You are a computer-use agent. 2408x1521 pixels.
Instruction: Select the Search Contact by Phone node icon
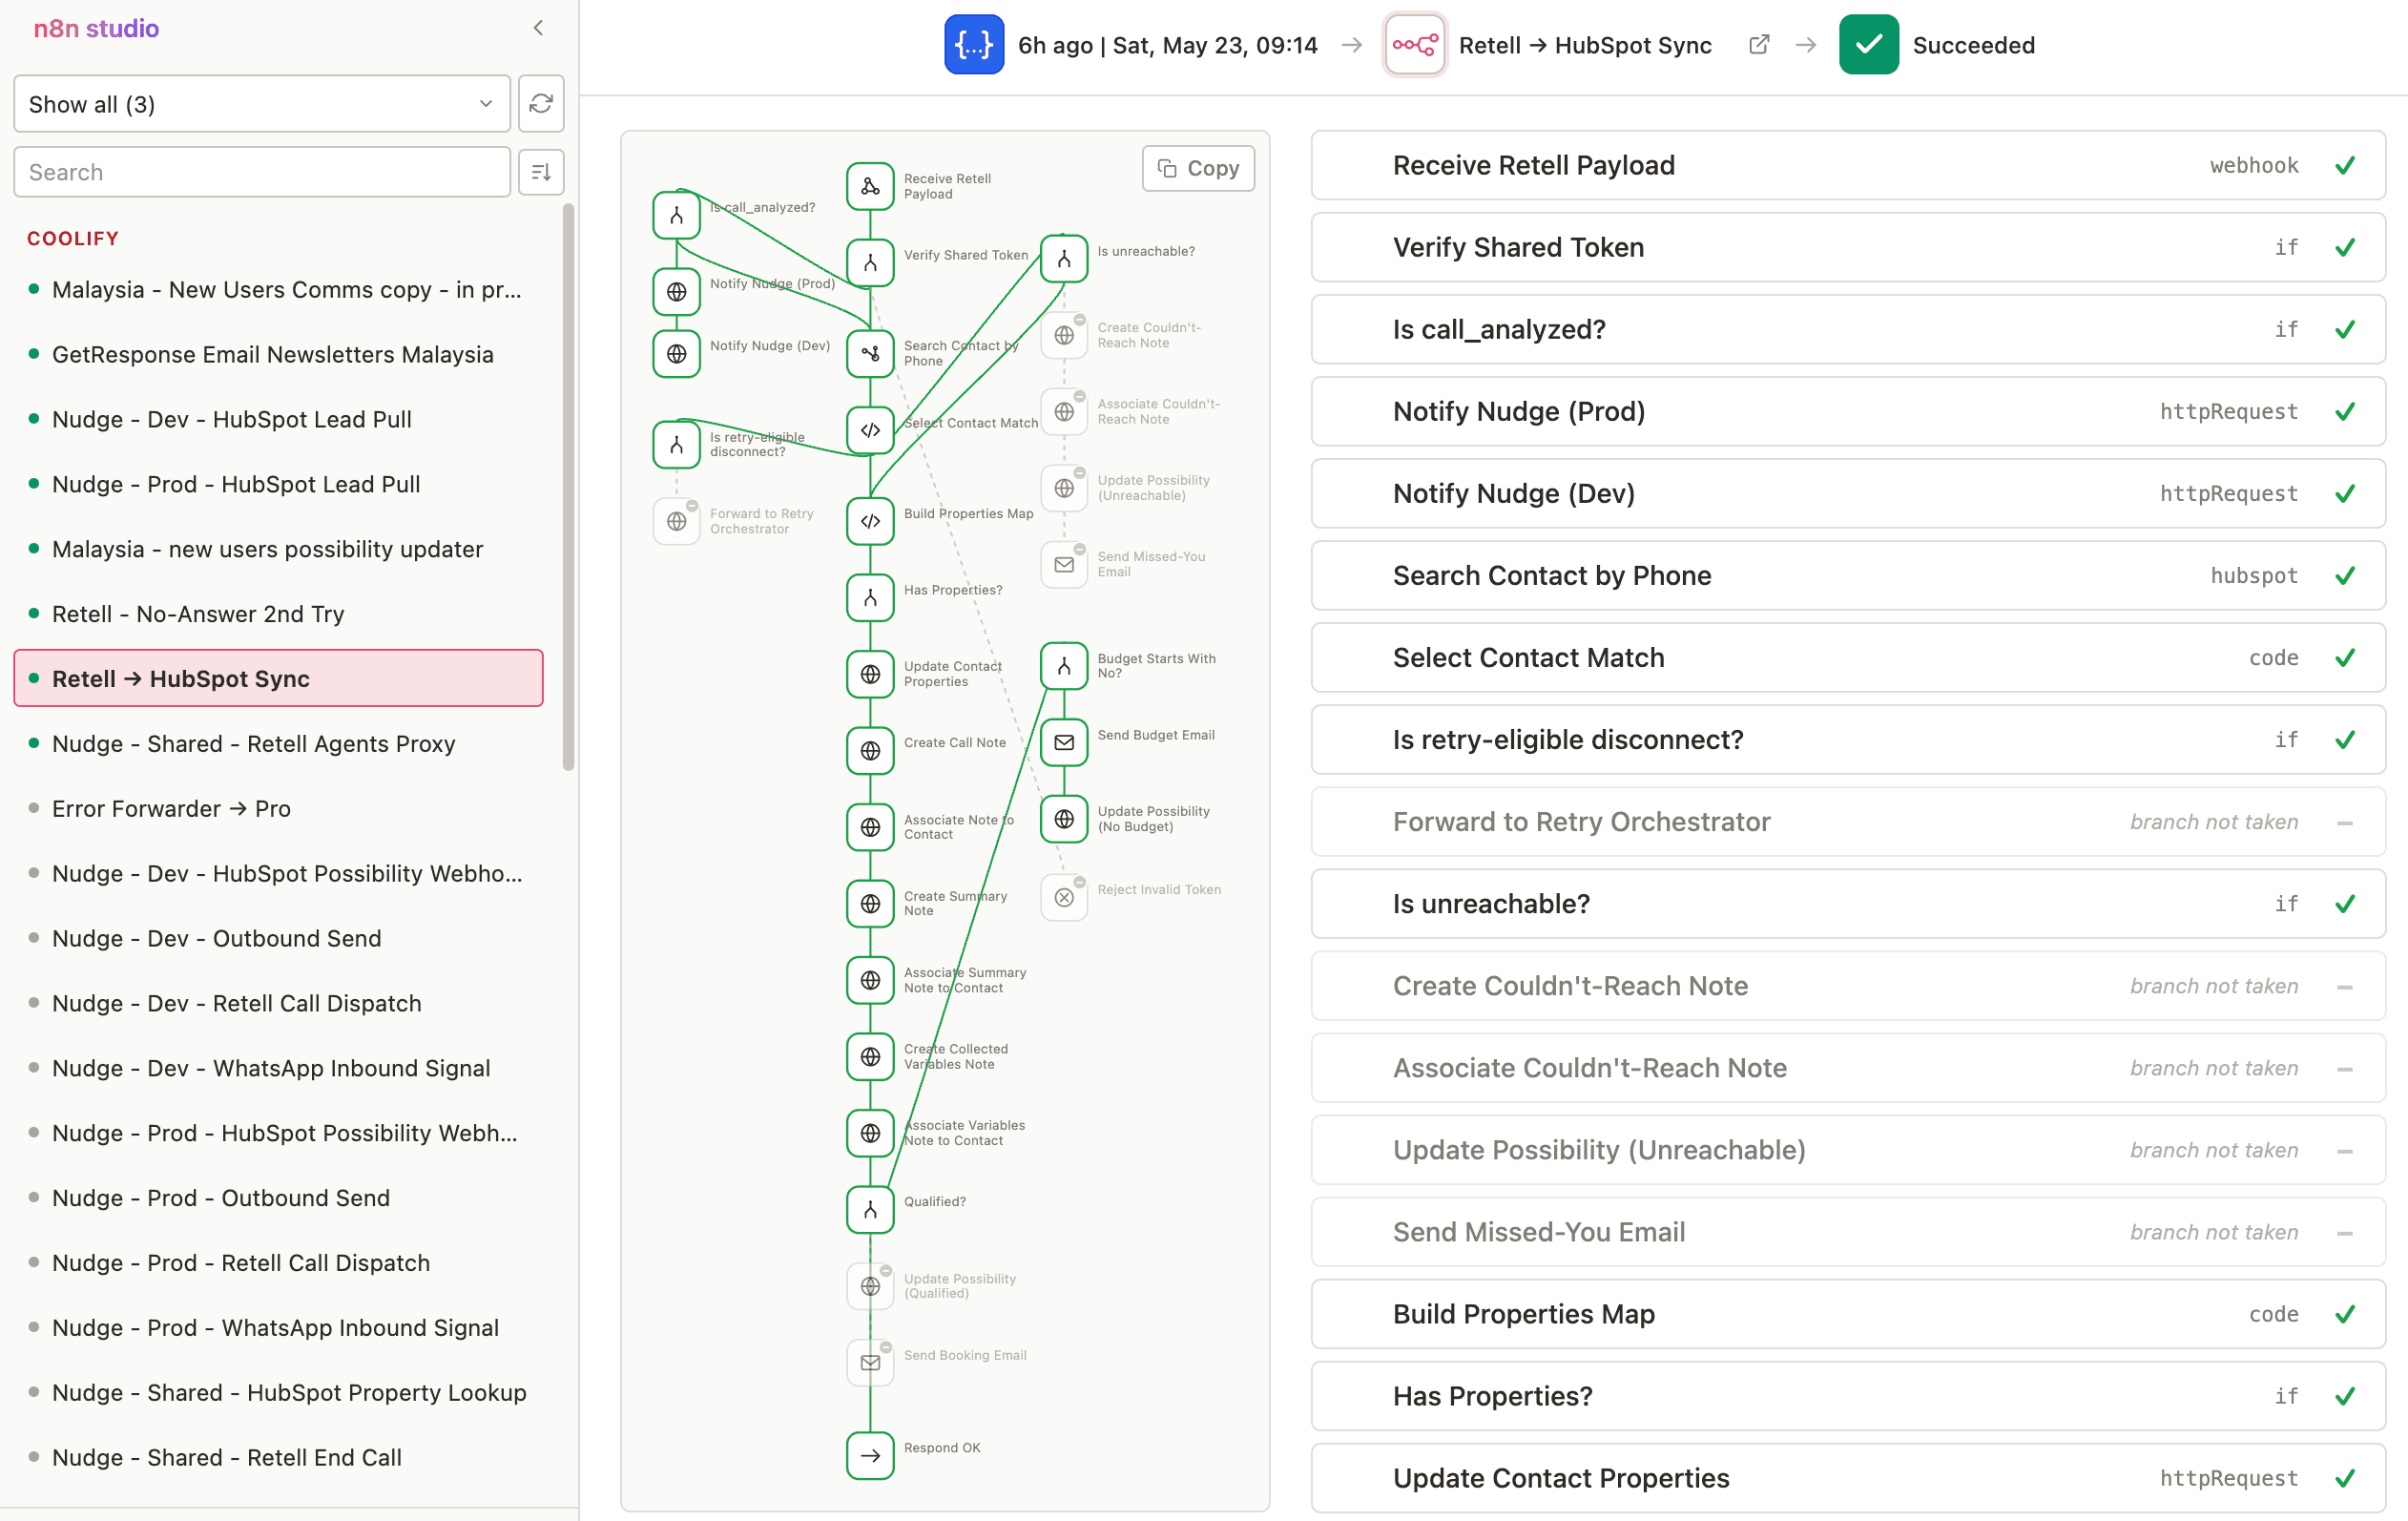coord(870,354)
